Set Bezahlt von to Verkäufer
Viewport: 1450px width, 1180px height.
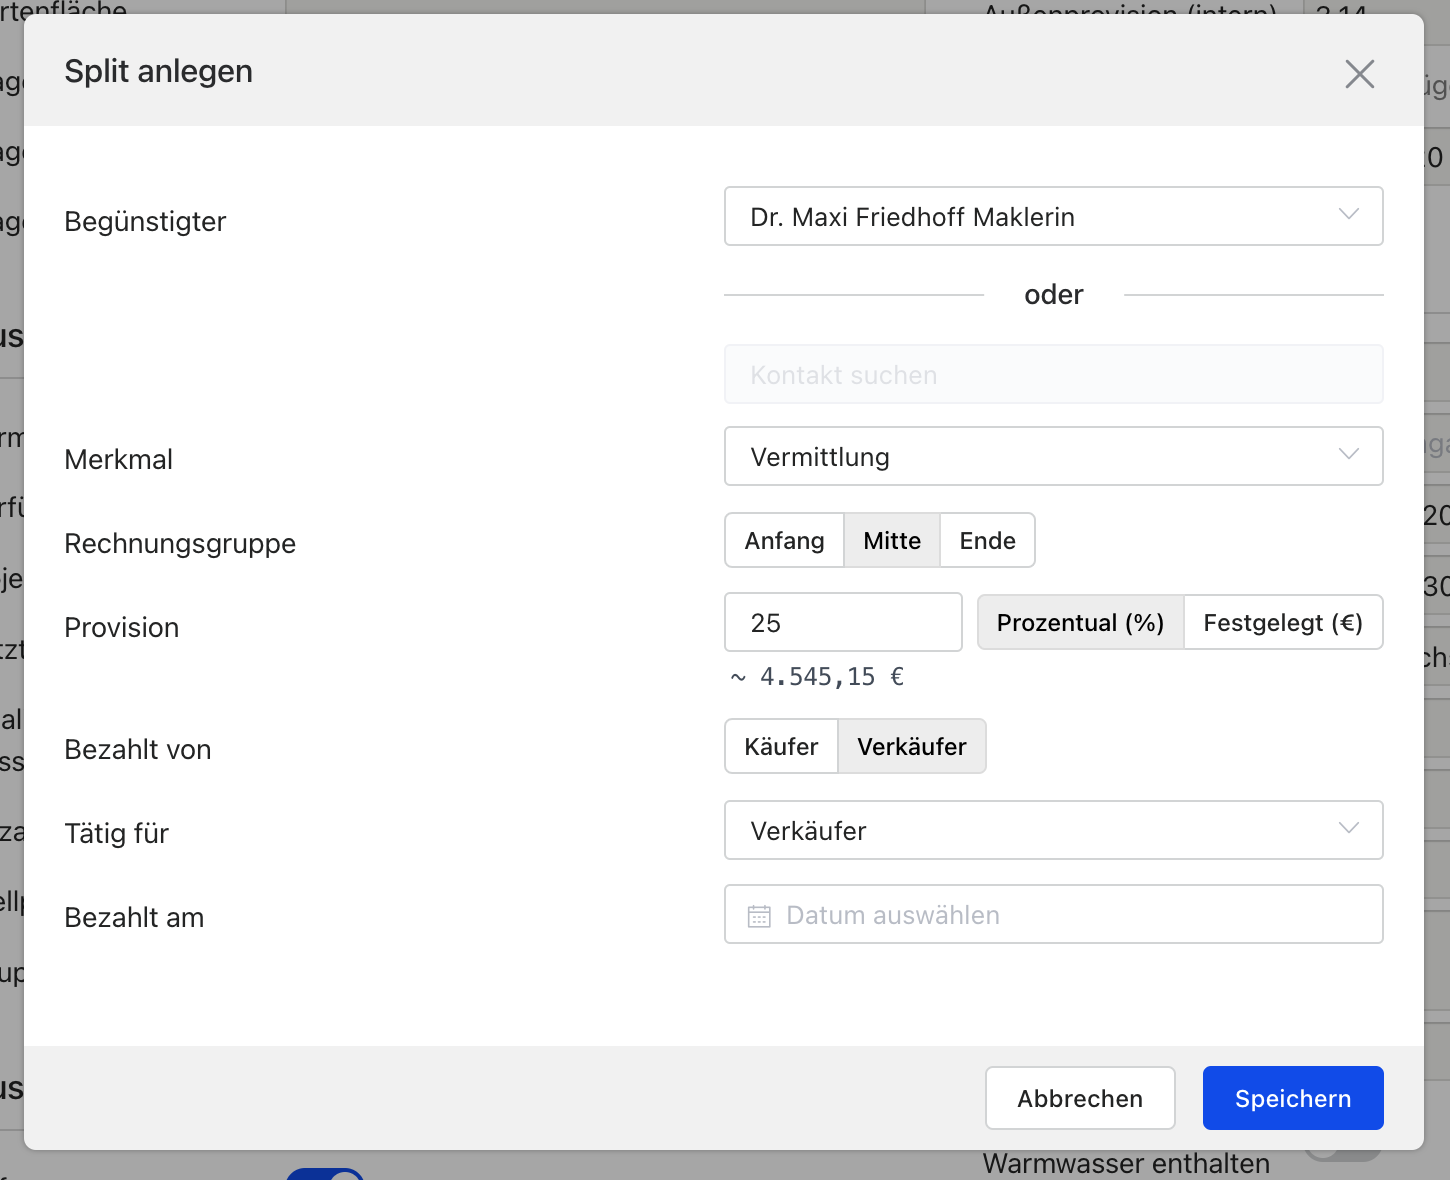coord(911,746)
